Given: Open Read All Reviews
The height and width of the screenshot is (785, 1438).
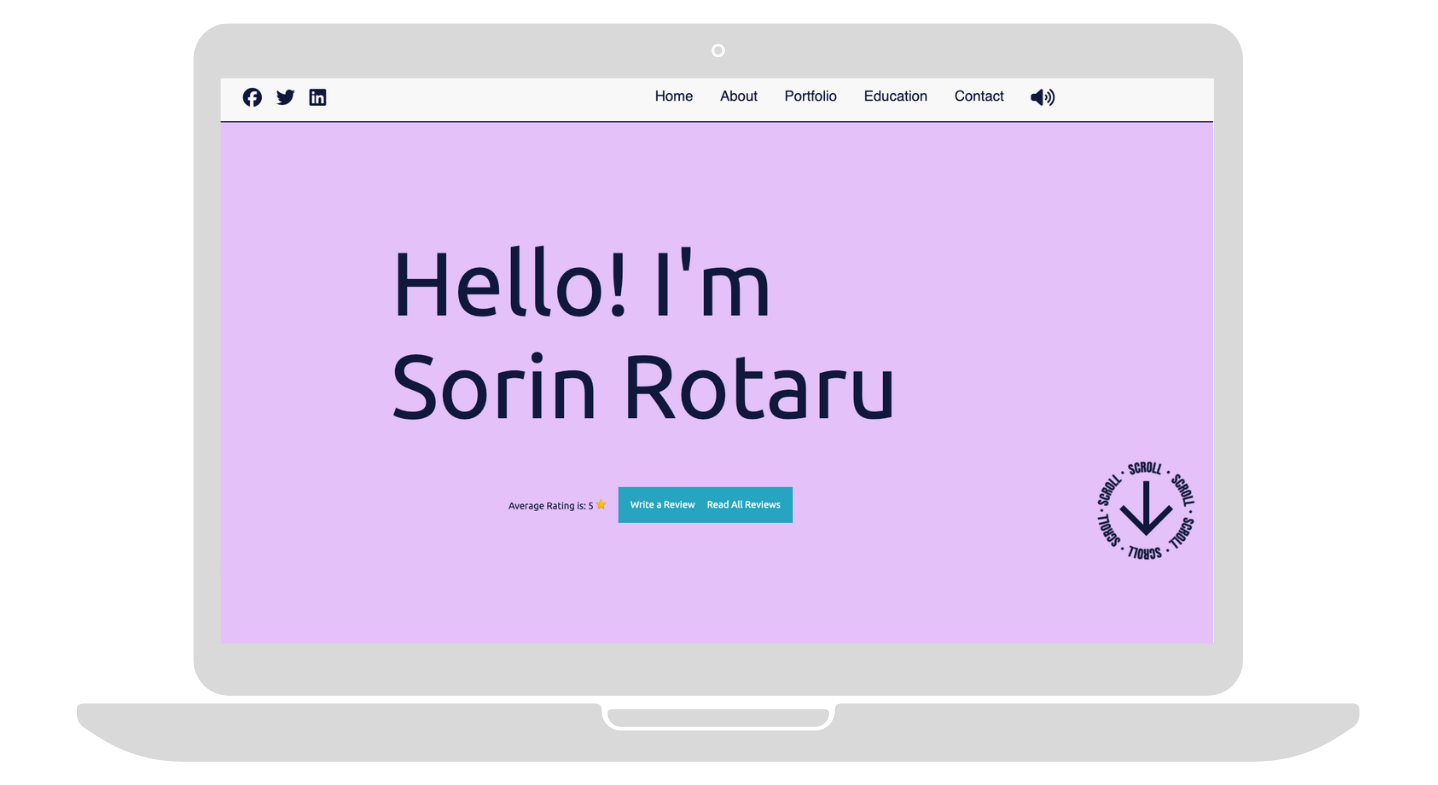Looking at the screenshot, I should coord(743,505).
